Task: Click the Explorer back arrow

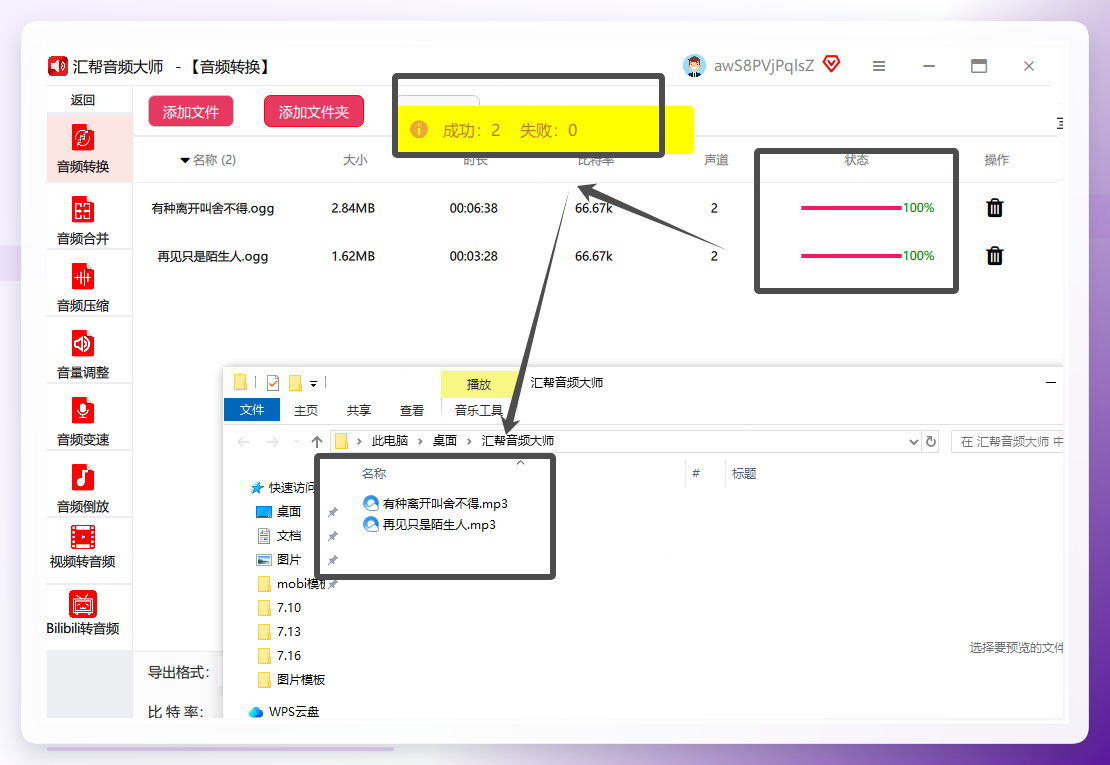Action: point(244,442)
